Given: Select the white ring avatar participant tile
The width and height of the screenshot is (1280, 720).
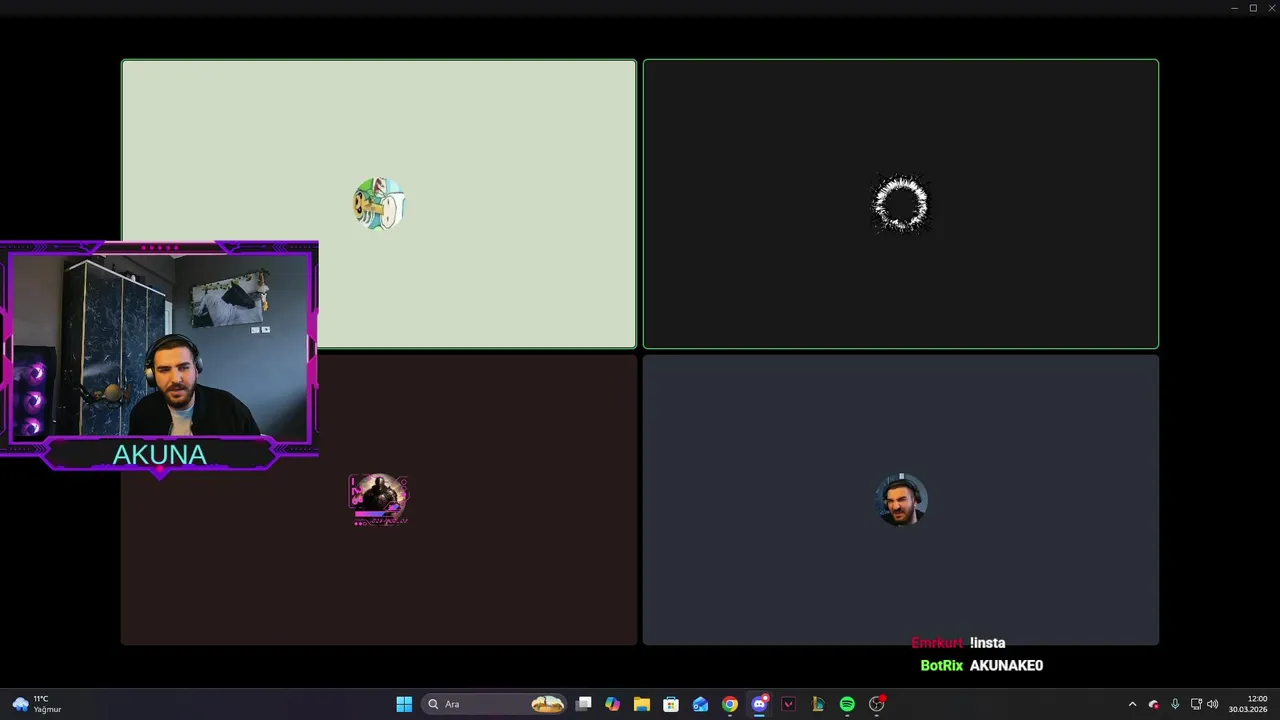Looking at the screenshot, I should [901, 204].
